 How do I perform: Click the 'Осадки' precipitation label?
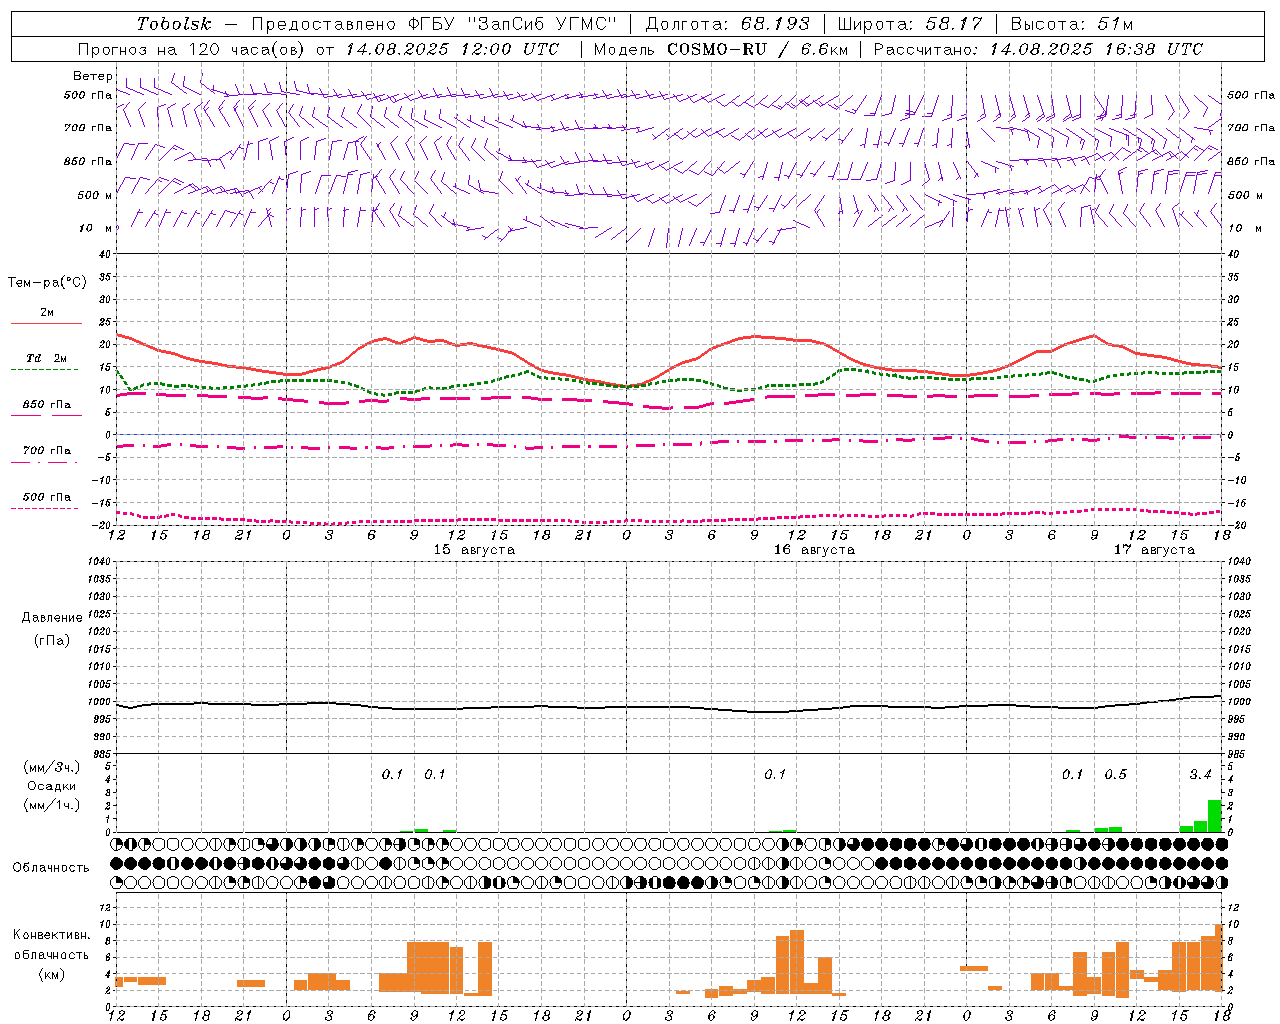[x=52, y=786]
